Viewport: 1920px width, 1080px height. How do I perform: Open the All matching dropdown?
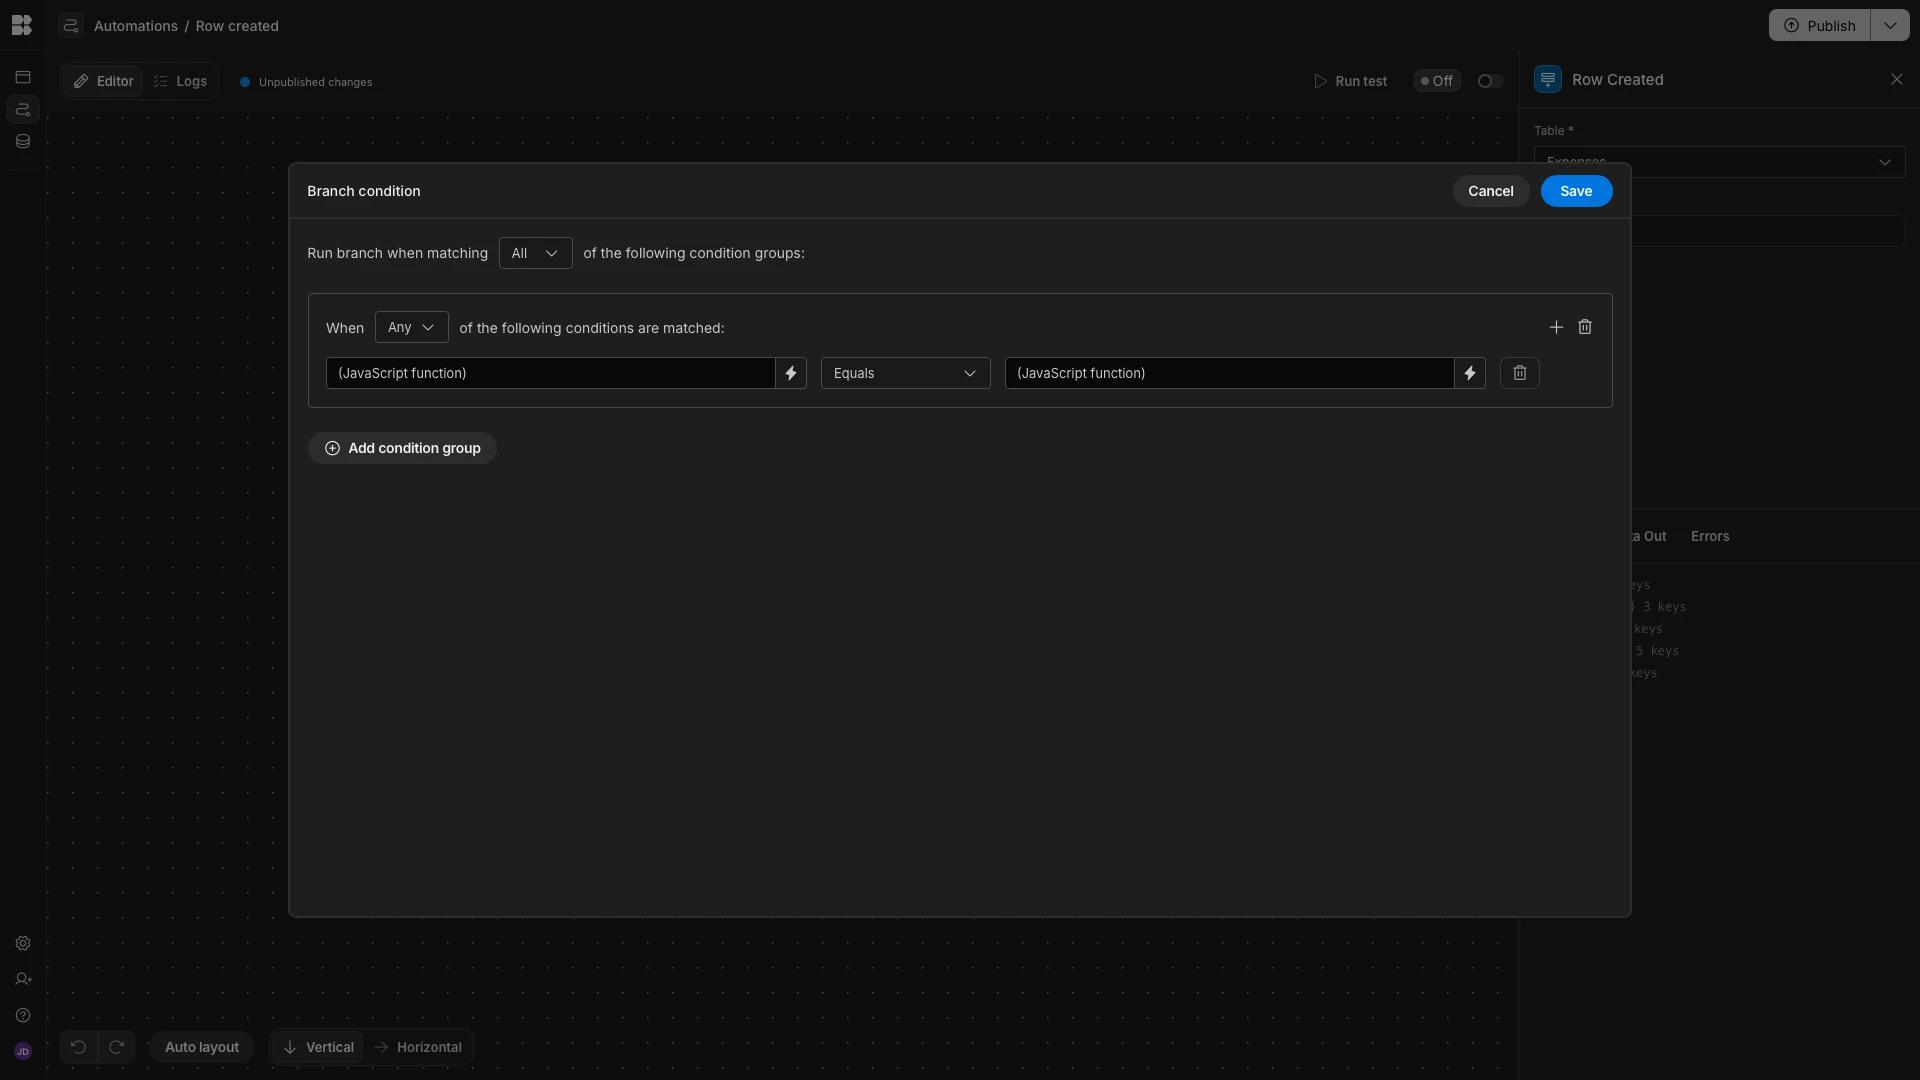point(535,253)
